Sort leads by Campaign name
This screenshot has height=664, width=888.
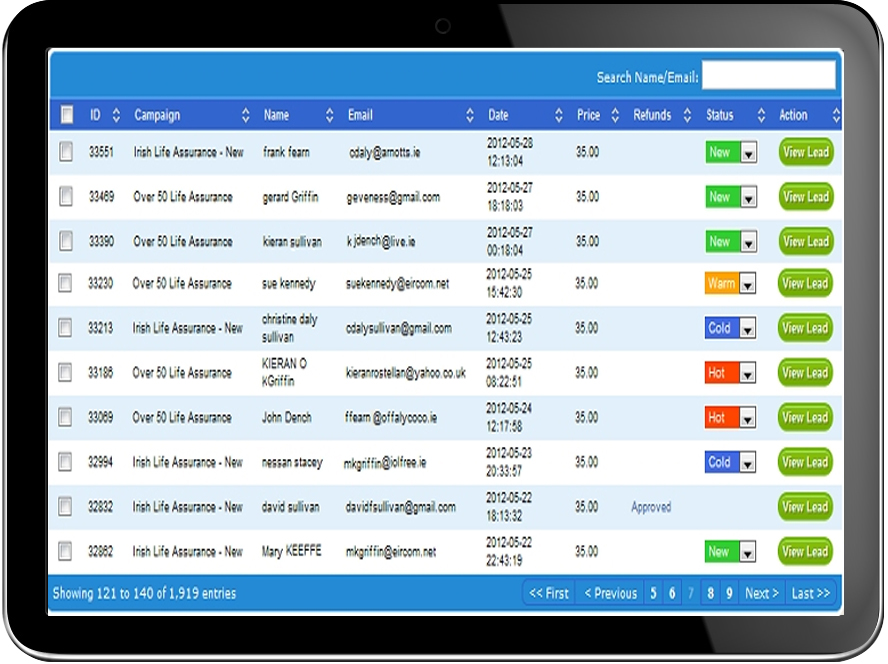(245, 114)
